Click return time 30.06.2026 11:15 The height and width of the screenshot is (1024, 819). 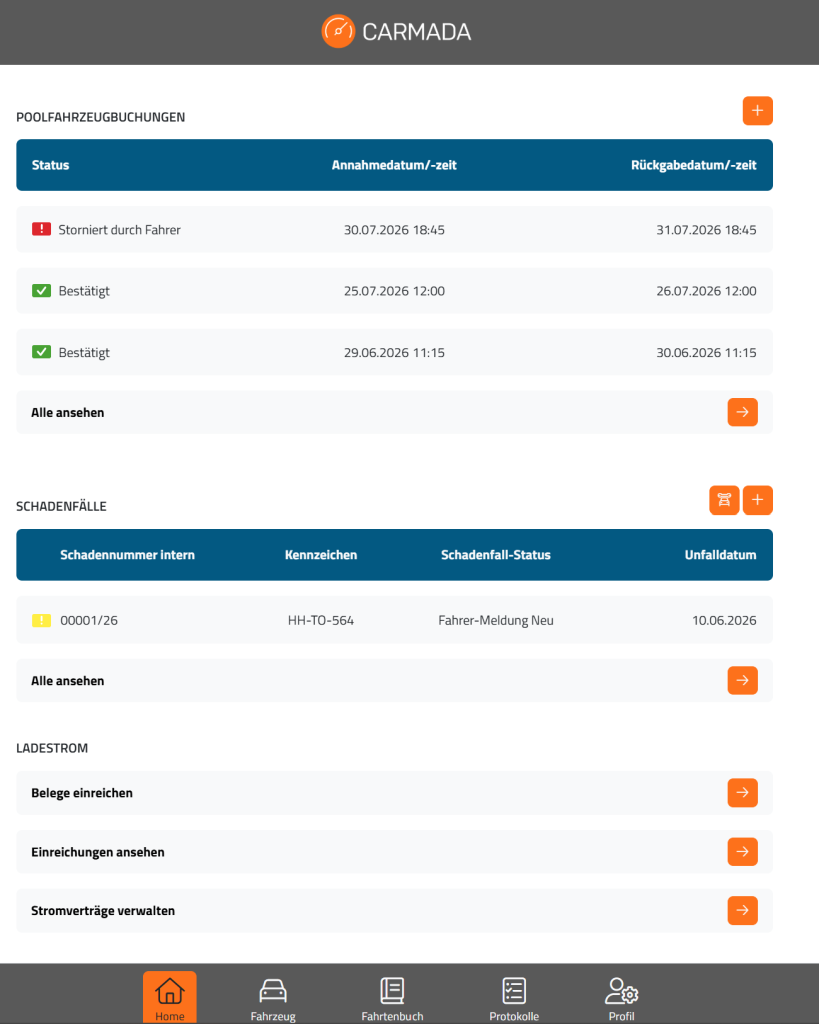tap(706, 353)
